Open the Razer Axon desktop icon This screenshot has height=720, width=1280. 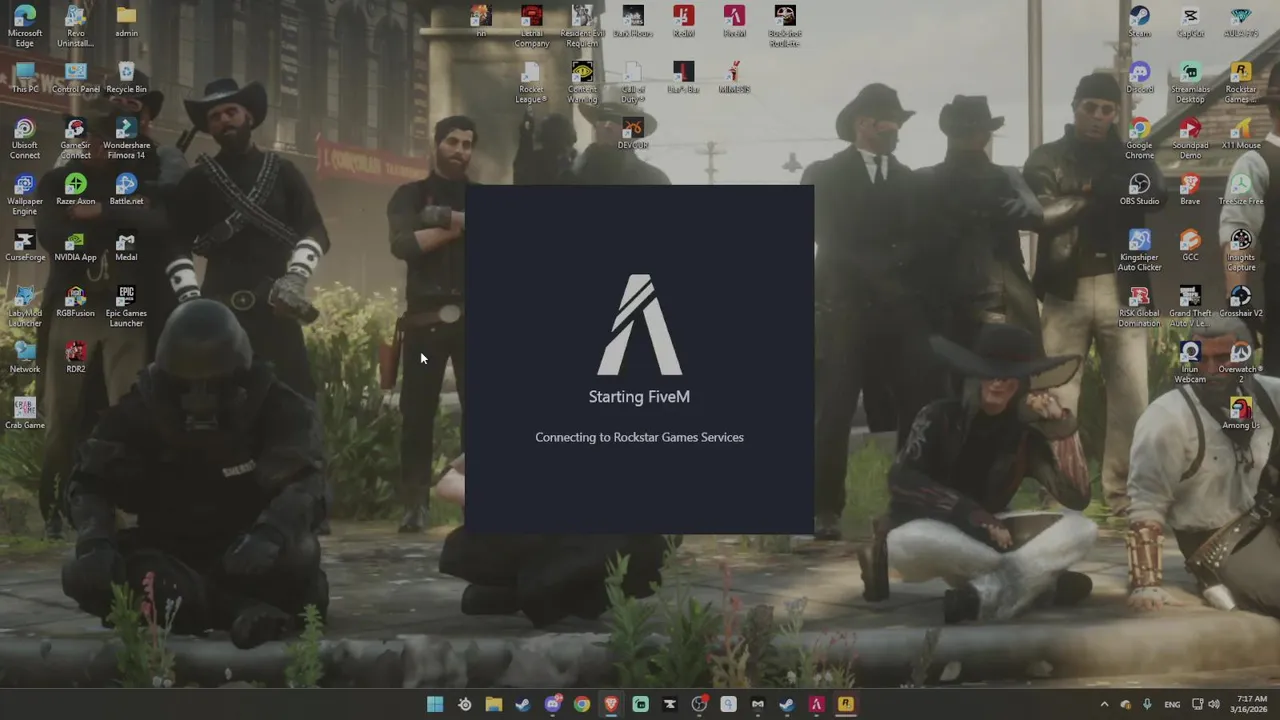coord(75,190)
